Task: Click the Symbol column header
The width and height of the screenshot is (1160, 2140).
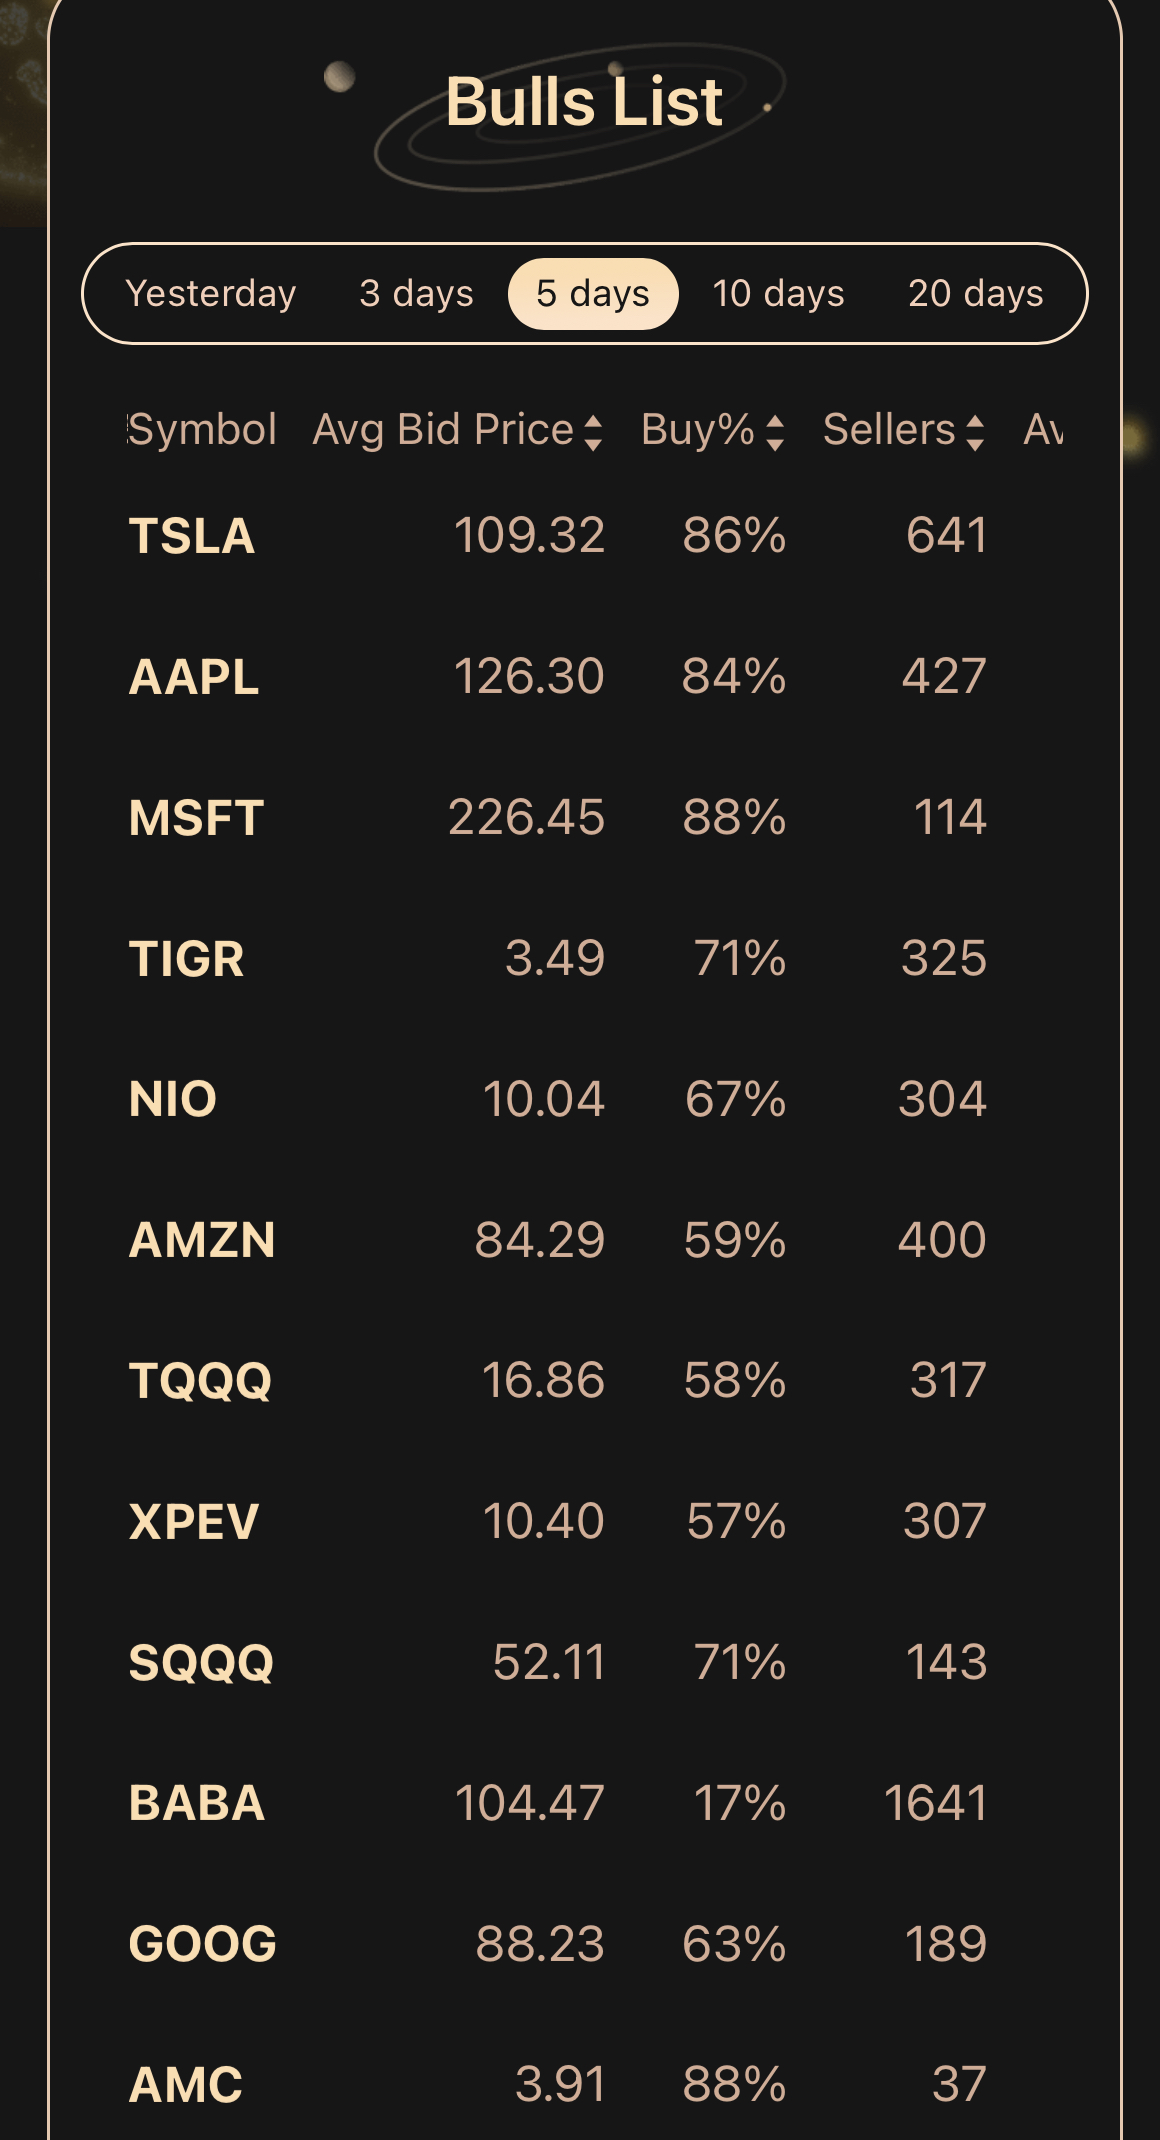Action: (x=202, y=430)
